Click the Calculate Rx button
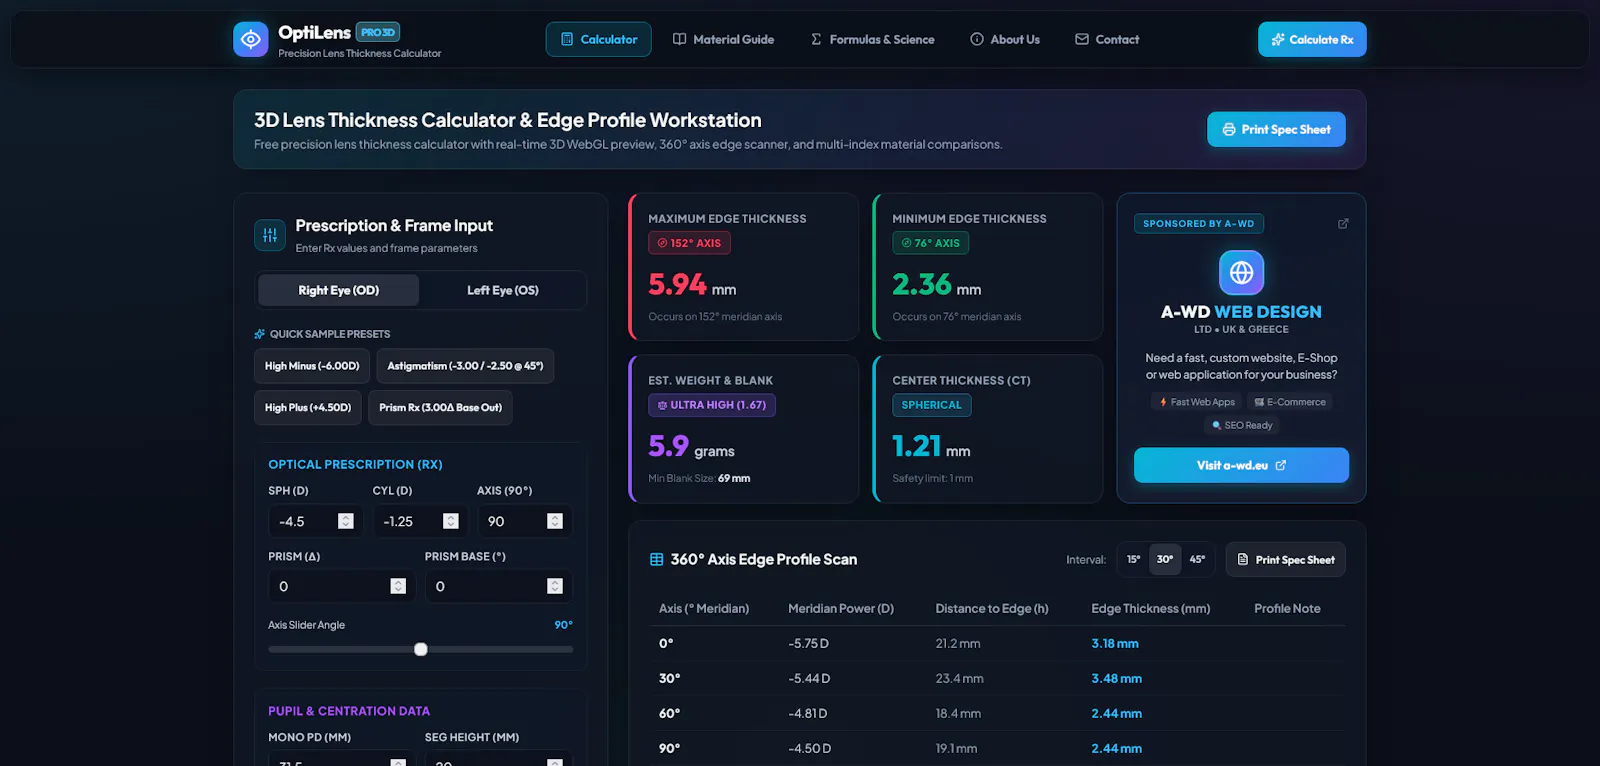This screenshot has width=1600, height=766. click(x=1312, y=39)
